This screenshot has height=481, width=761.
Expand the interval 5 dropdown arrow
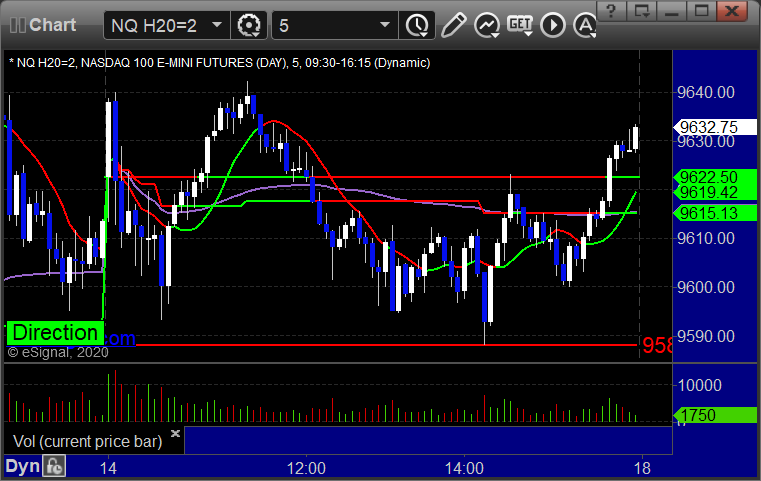pyautogui.click(x=385, y=25)
